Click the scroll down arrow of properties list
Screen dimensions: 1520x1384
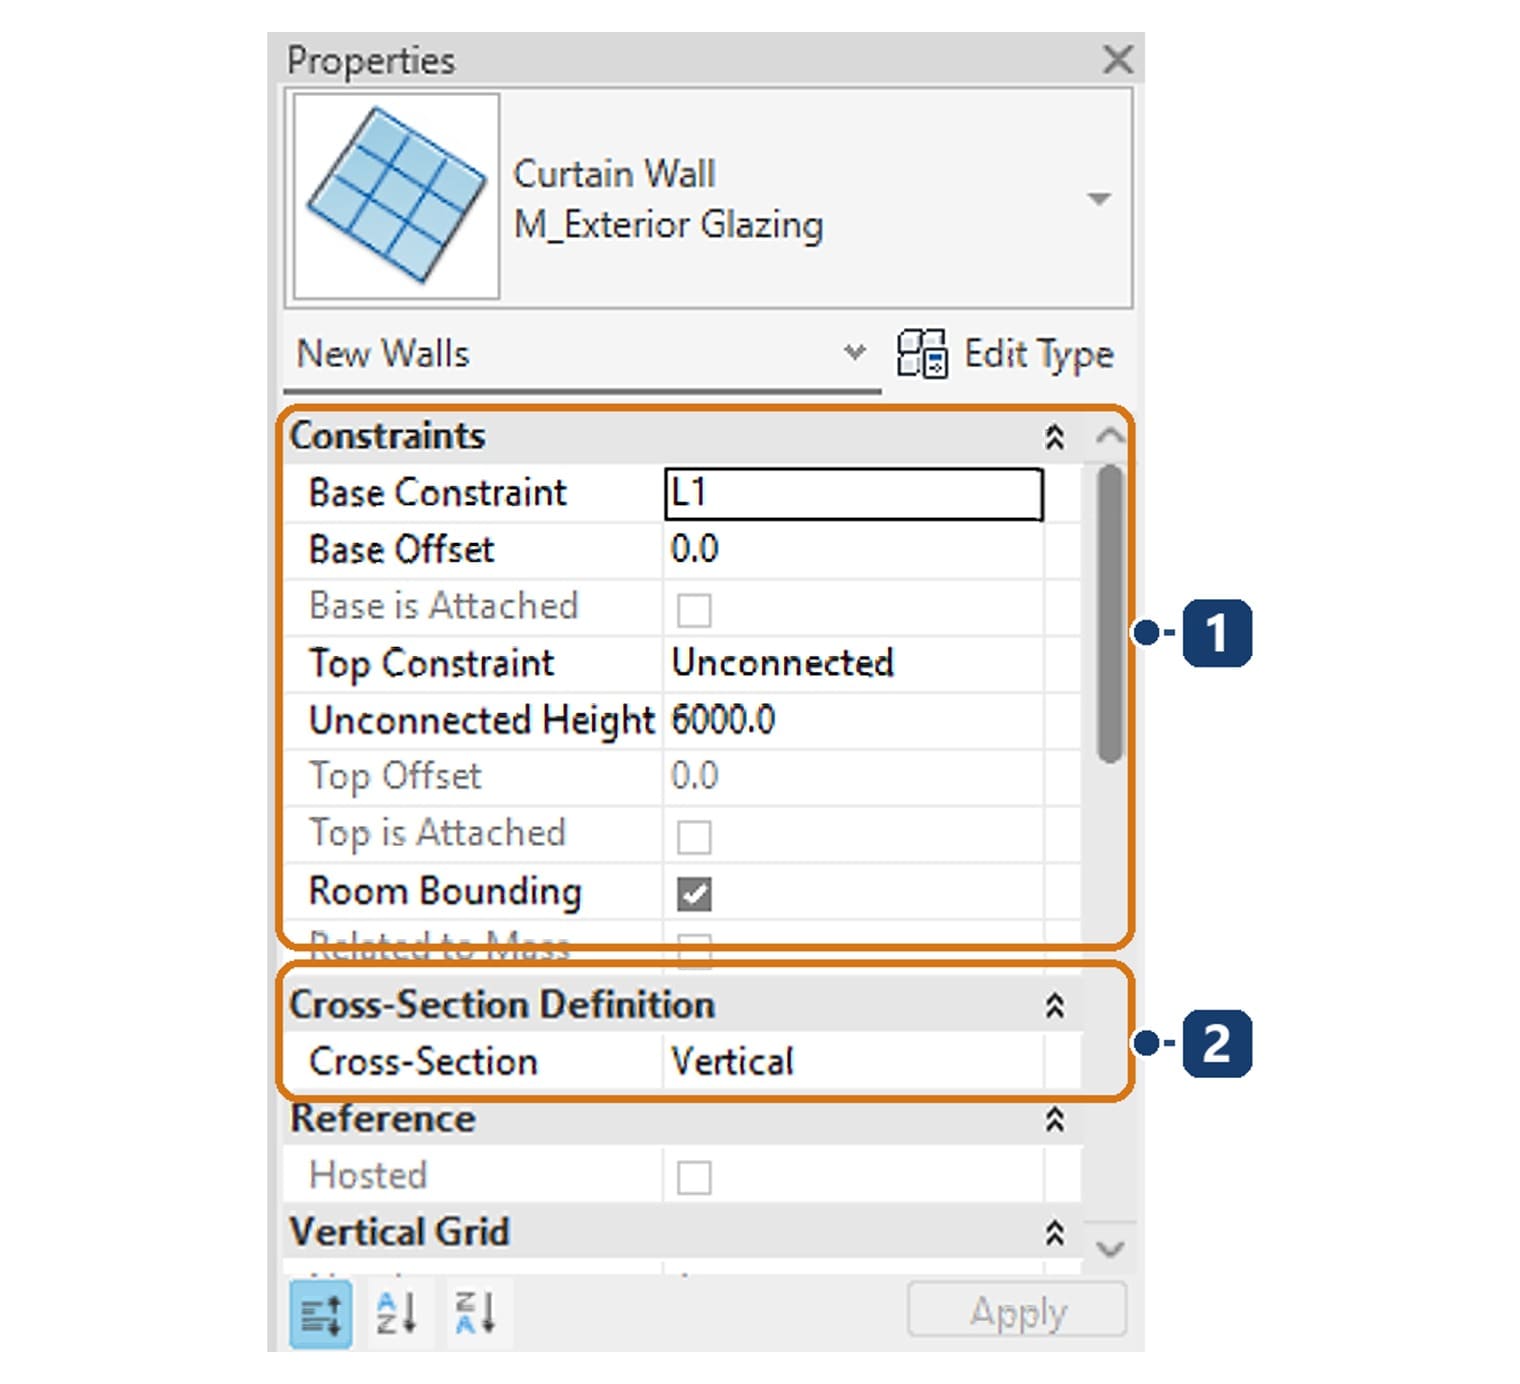1110,1248
